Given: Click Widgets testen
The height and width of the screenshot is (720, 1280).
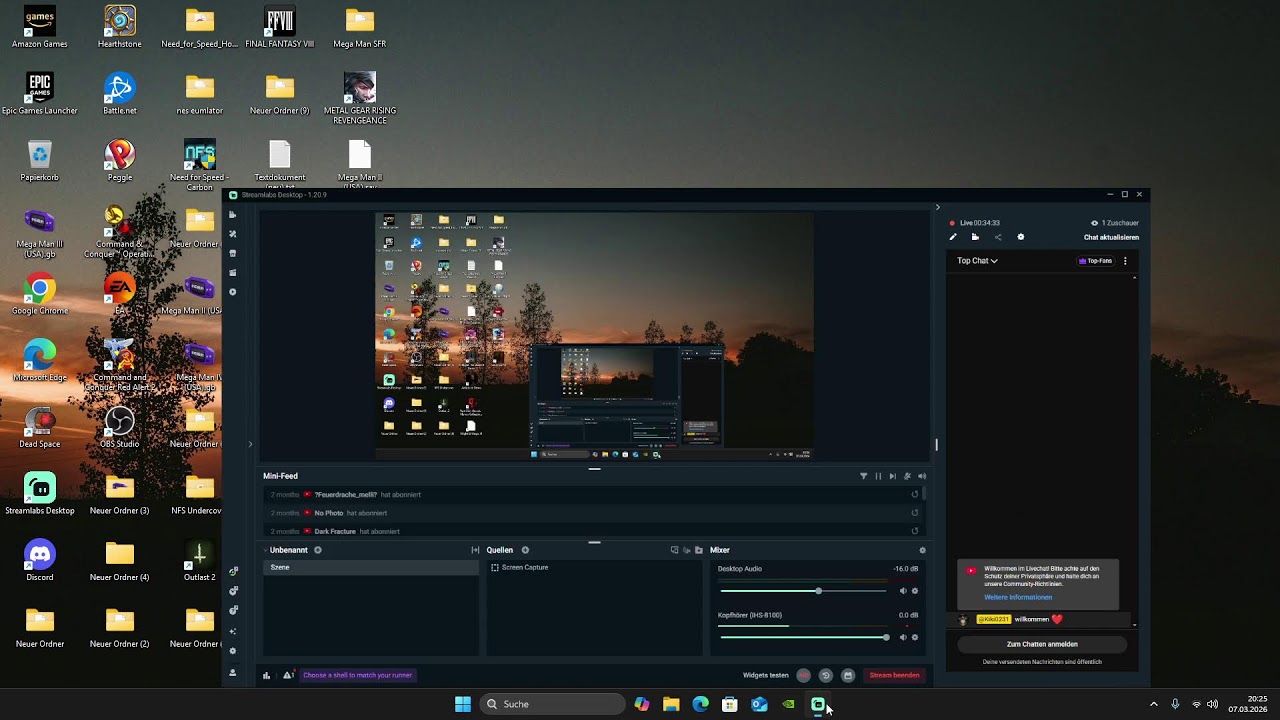Looking at the screenshot, I should coord(766,675).
